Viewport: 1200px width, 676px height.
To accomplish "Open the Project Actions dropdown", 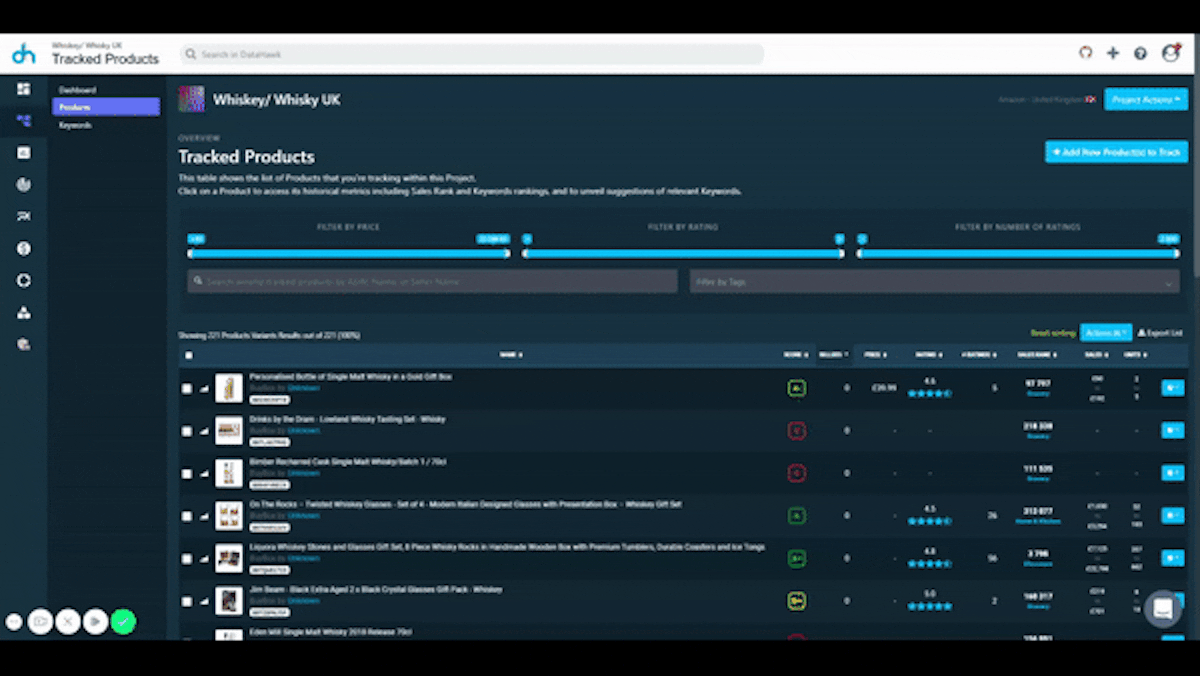I will click(1146, 99).
